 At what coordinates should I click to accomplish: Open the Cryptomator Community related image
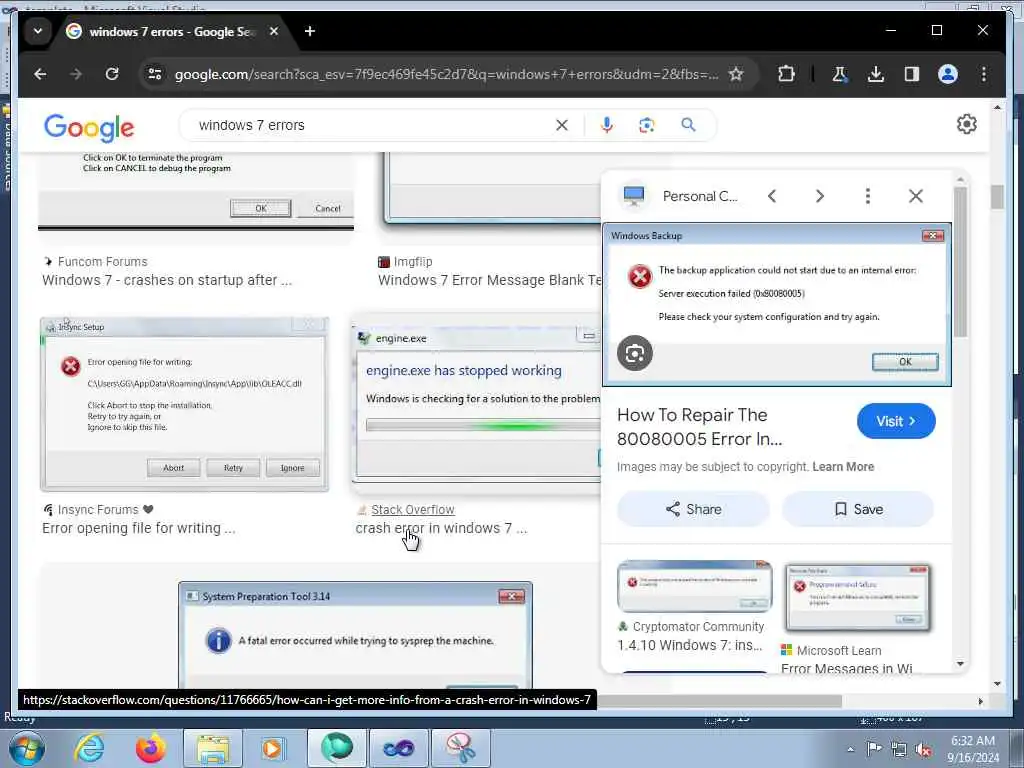694,586
